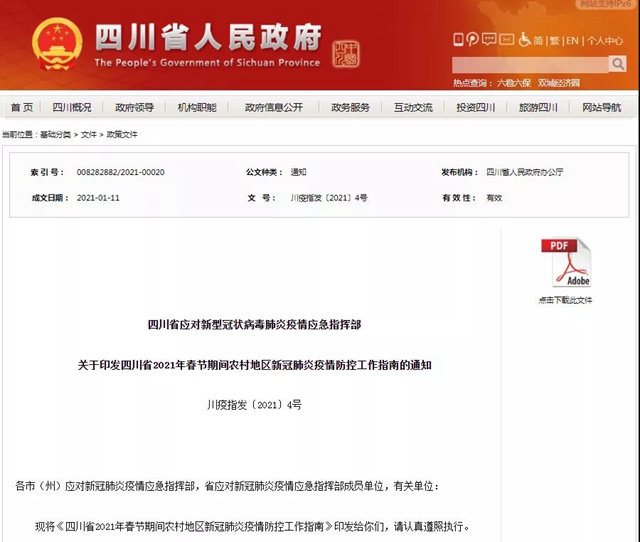This screenshot has width=640, height=542.
Task: Open 投资四川 nav item
Action: (476, 108)
